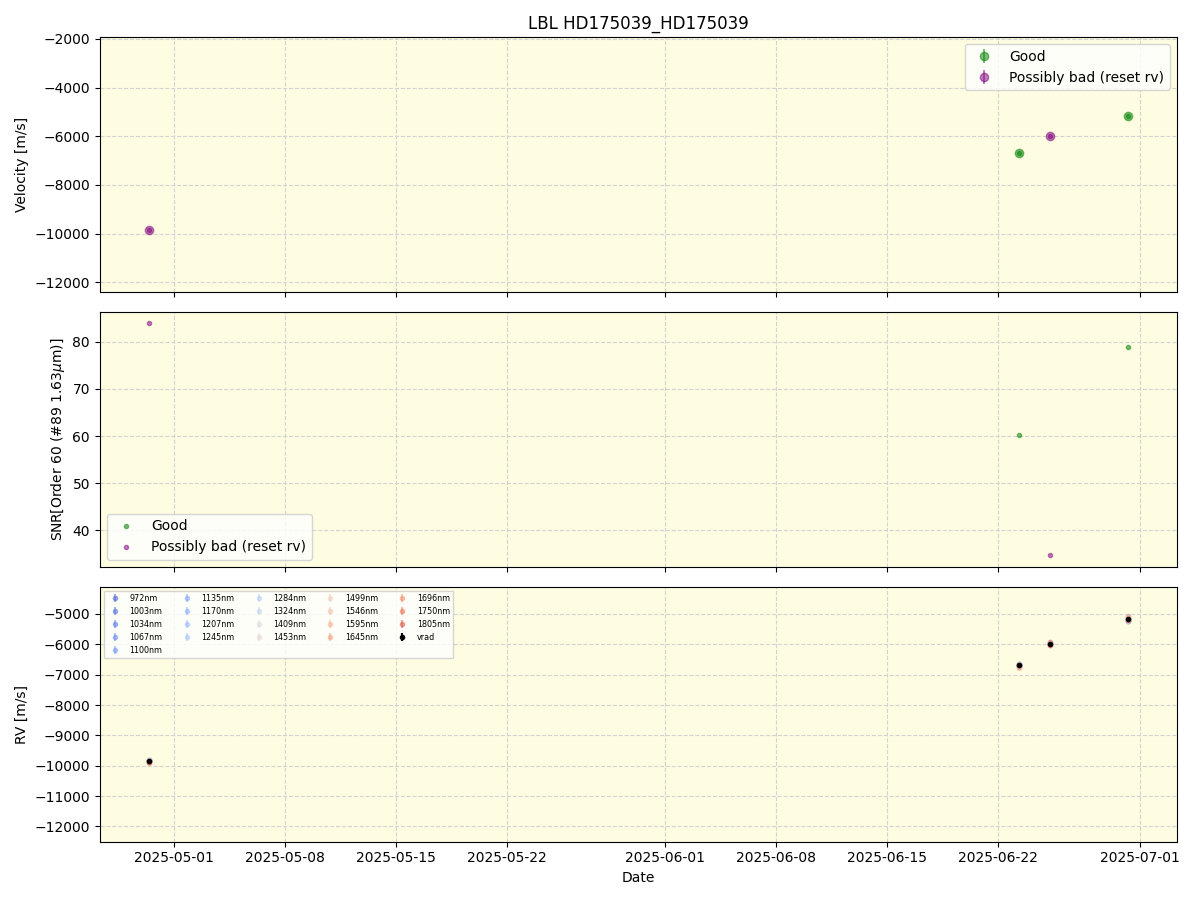The height and width of the screenshot is (900, 1200).
Task: Click the green Good marker in SNR legend
Action: 126,526
